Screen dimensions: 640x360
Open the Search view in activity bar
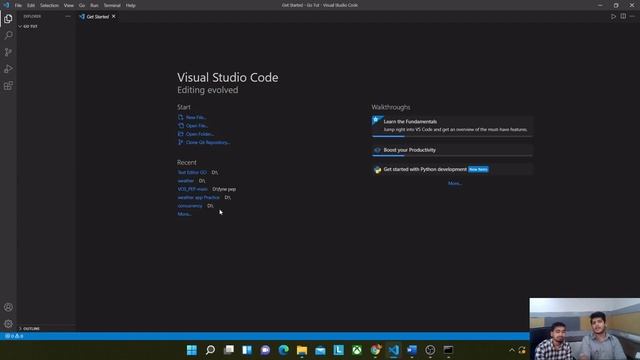coord(8,36)
